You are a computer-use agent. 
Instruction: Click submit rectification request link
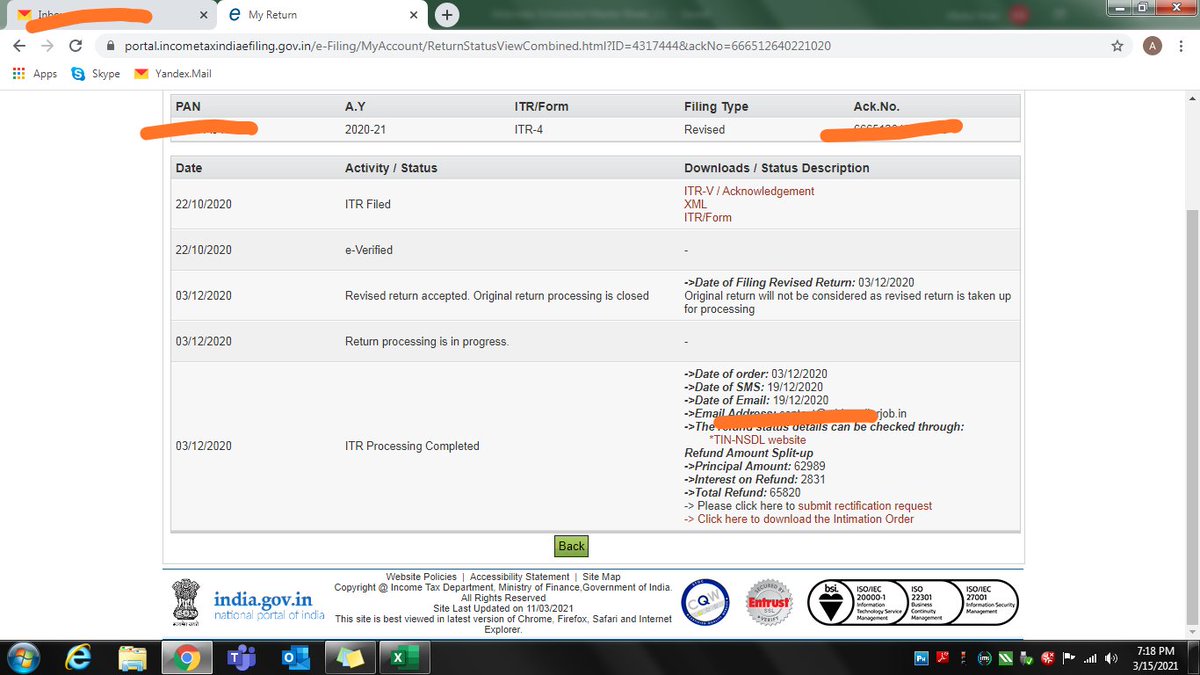(865, 506)
